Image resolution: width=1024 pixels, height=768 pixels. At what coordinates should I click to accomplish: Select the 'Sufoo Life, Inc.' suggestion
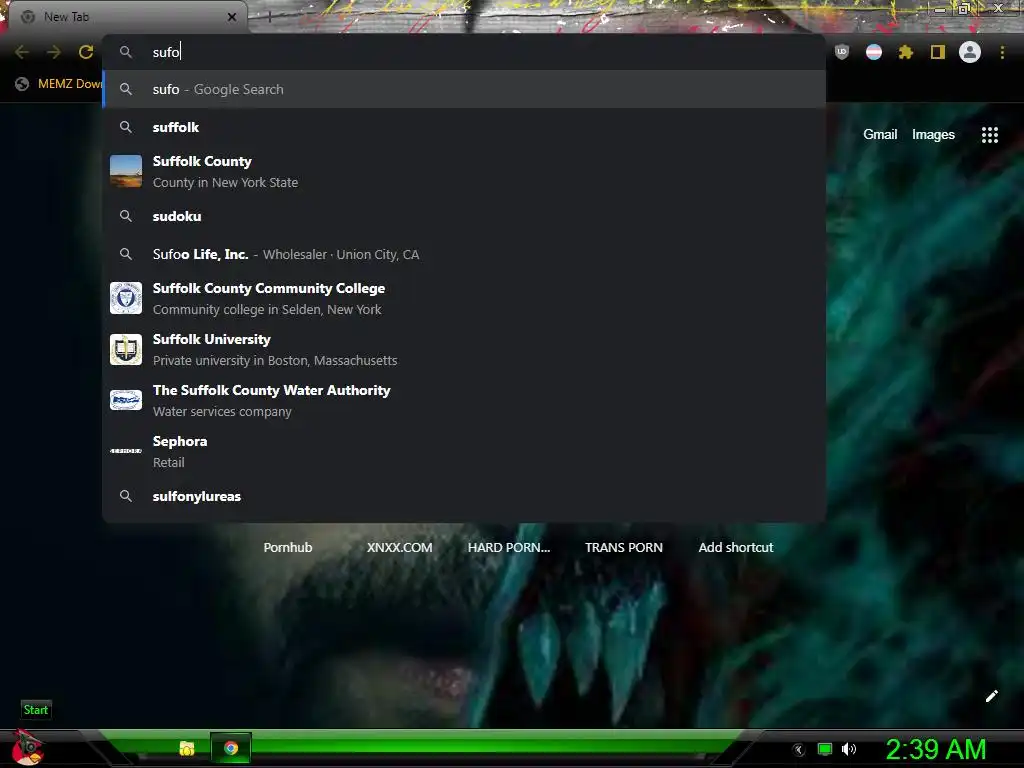click(464, 254)
